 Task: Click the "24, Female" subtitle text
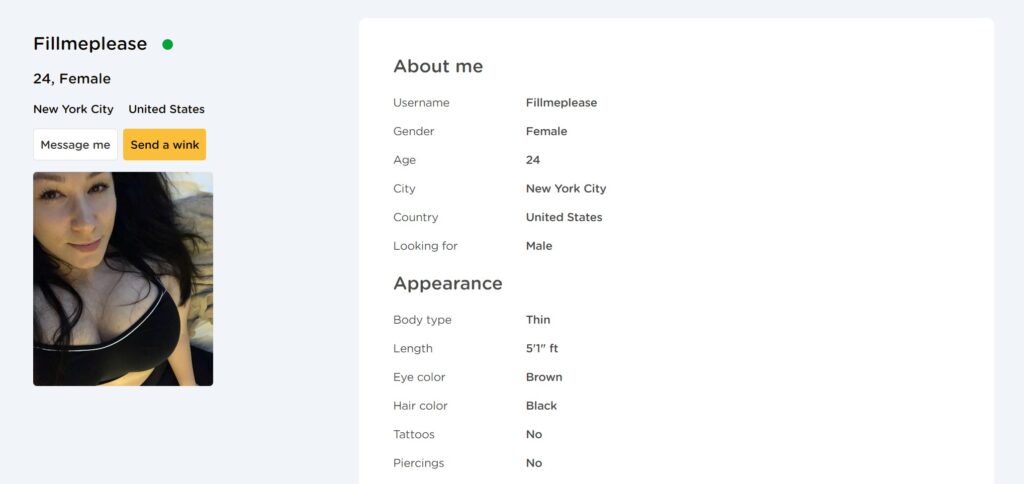pos(72,79)
